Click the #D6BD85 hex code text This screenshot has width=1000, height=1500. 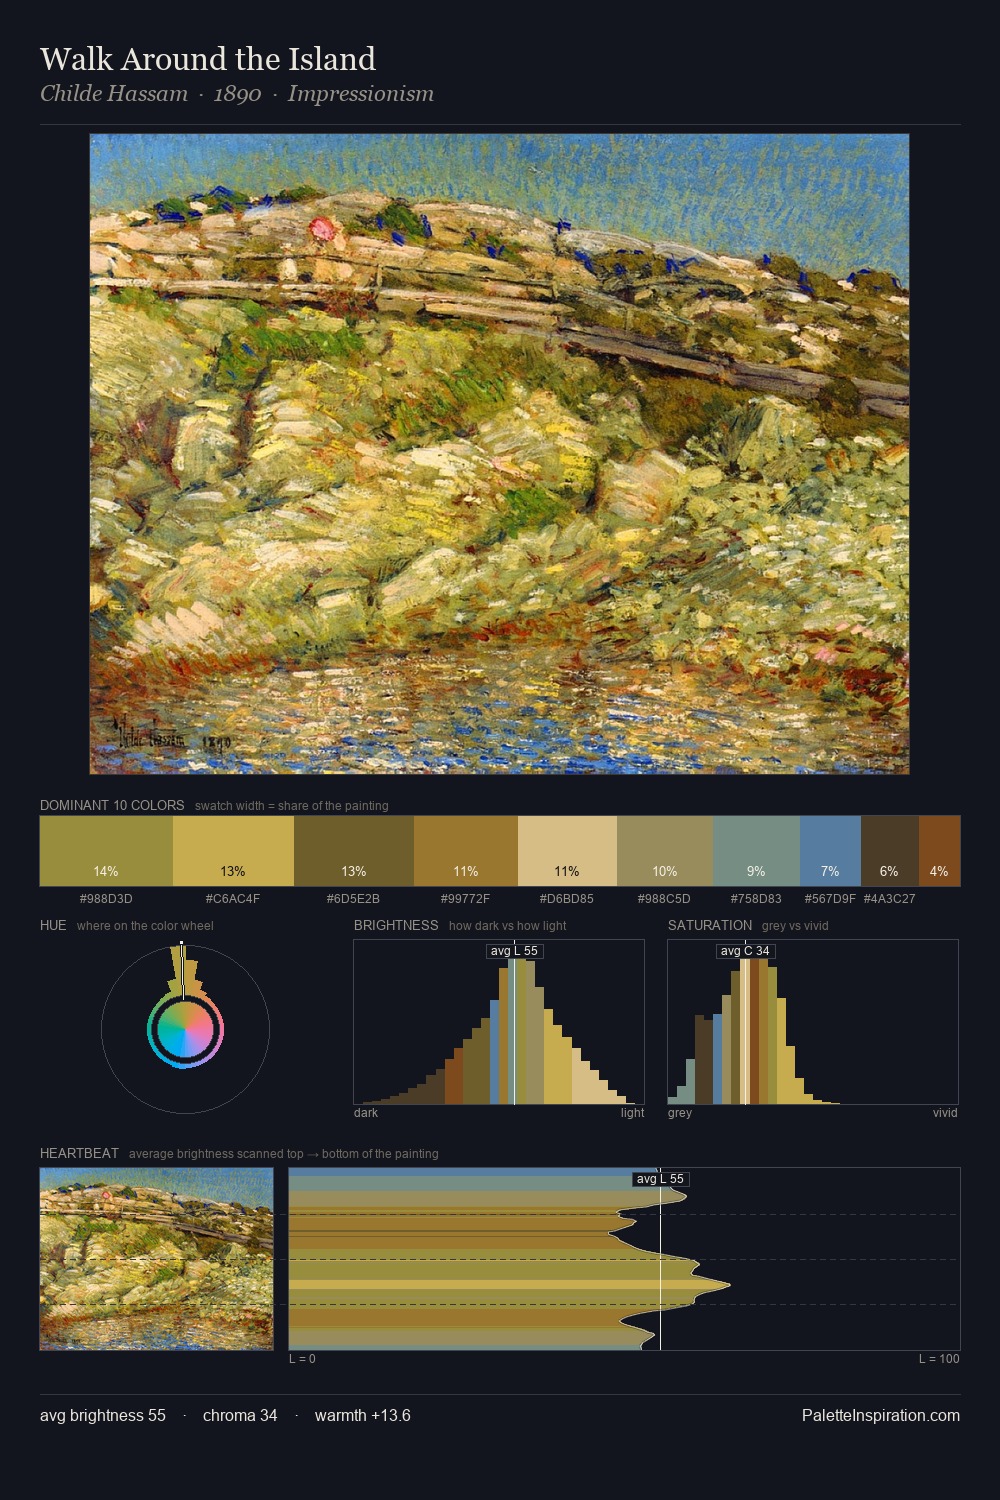coord(567,899)
